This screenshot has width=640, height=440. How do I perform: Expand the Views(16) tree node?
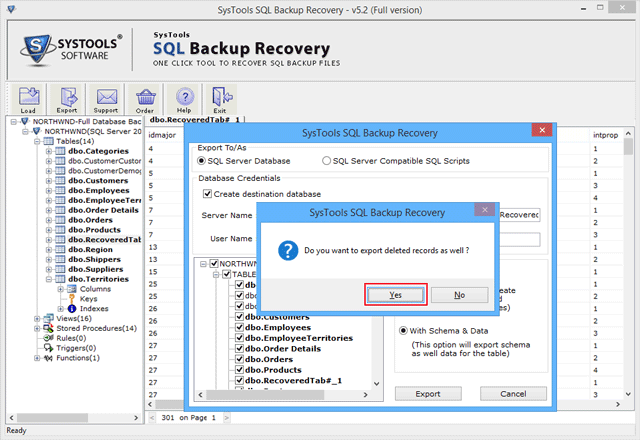point(37,318)
